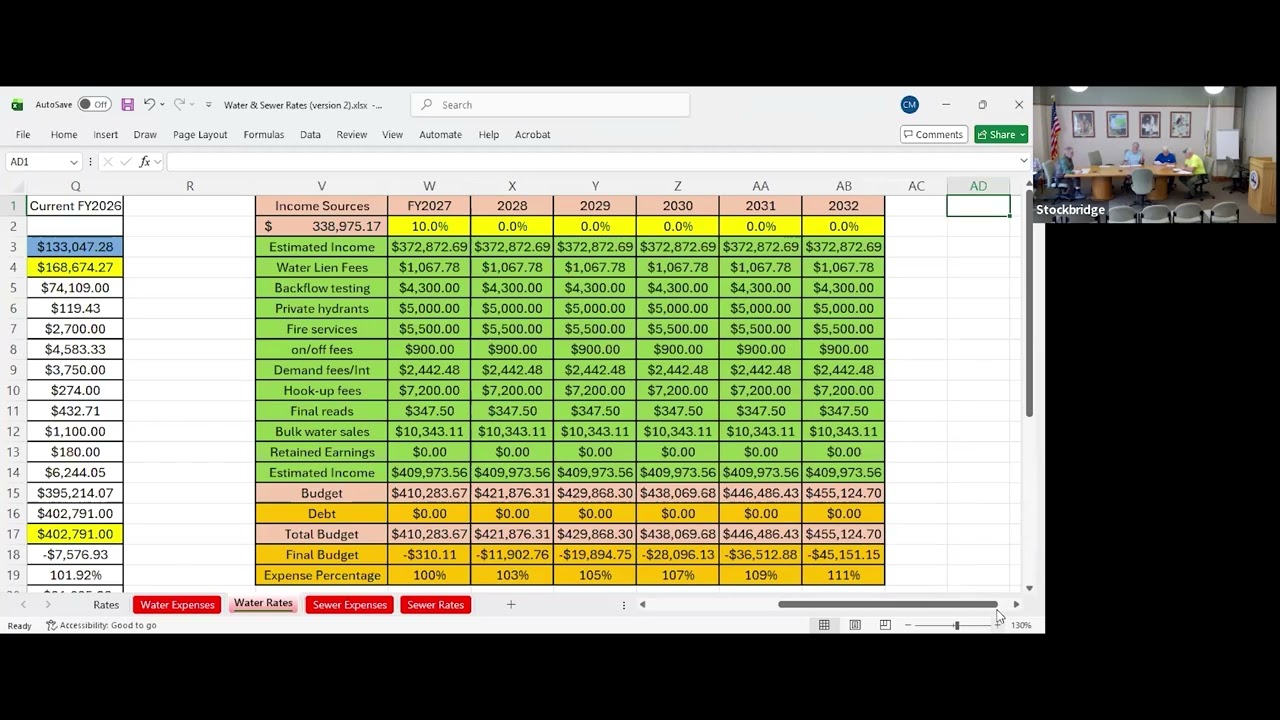Click the horizontal scrollbar thumb
This screenshot has height=720, width=1280.
tap(888, 605)
